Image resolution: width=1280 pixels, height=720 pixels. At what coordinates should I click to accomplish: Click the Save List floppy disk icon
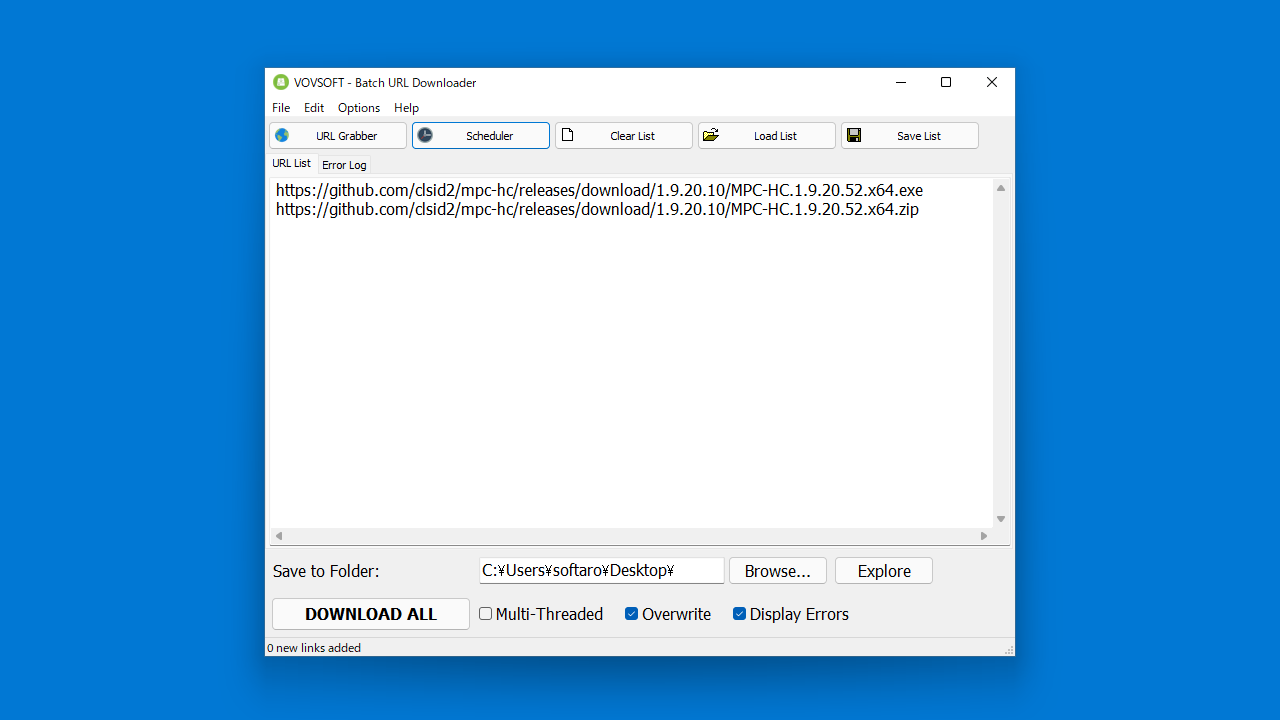[854, 135]
